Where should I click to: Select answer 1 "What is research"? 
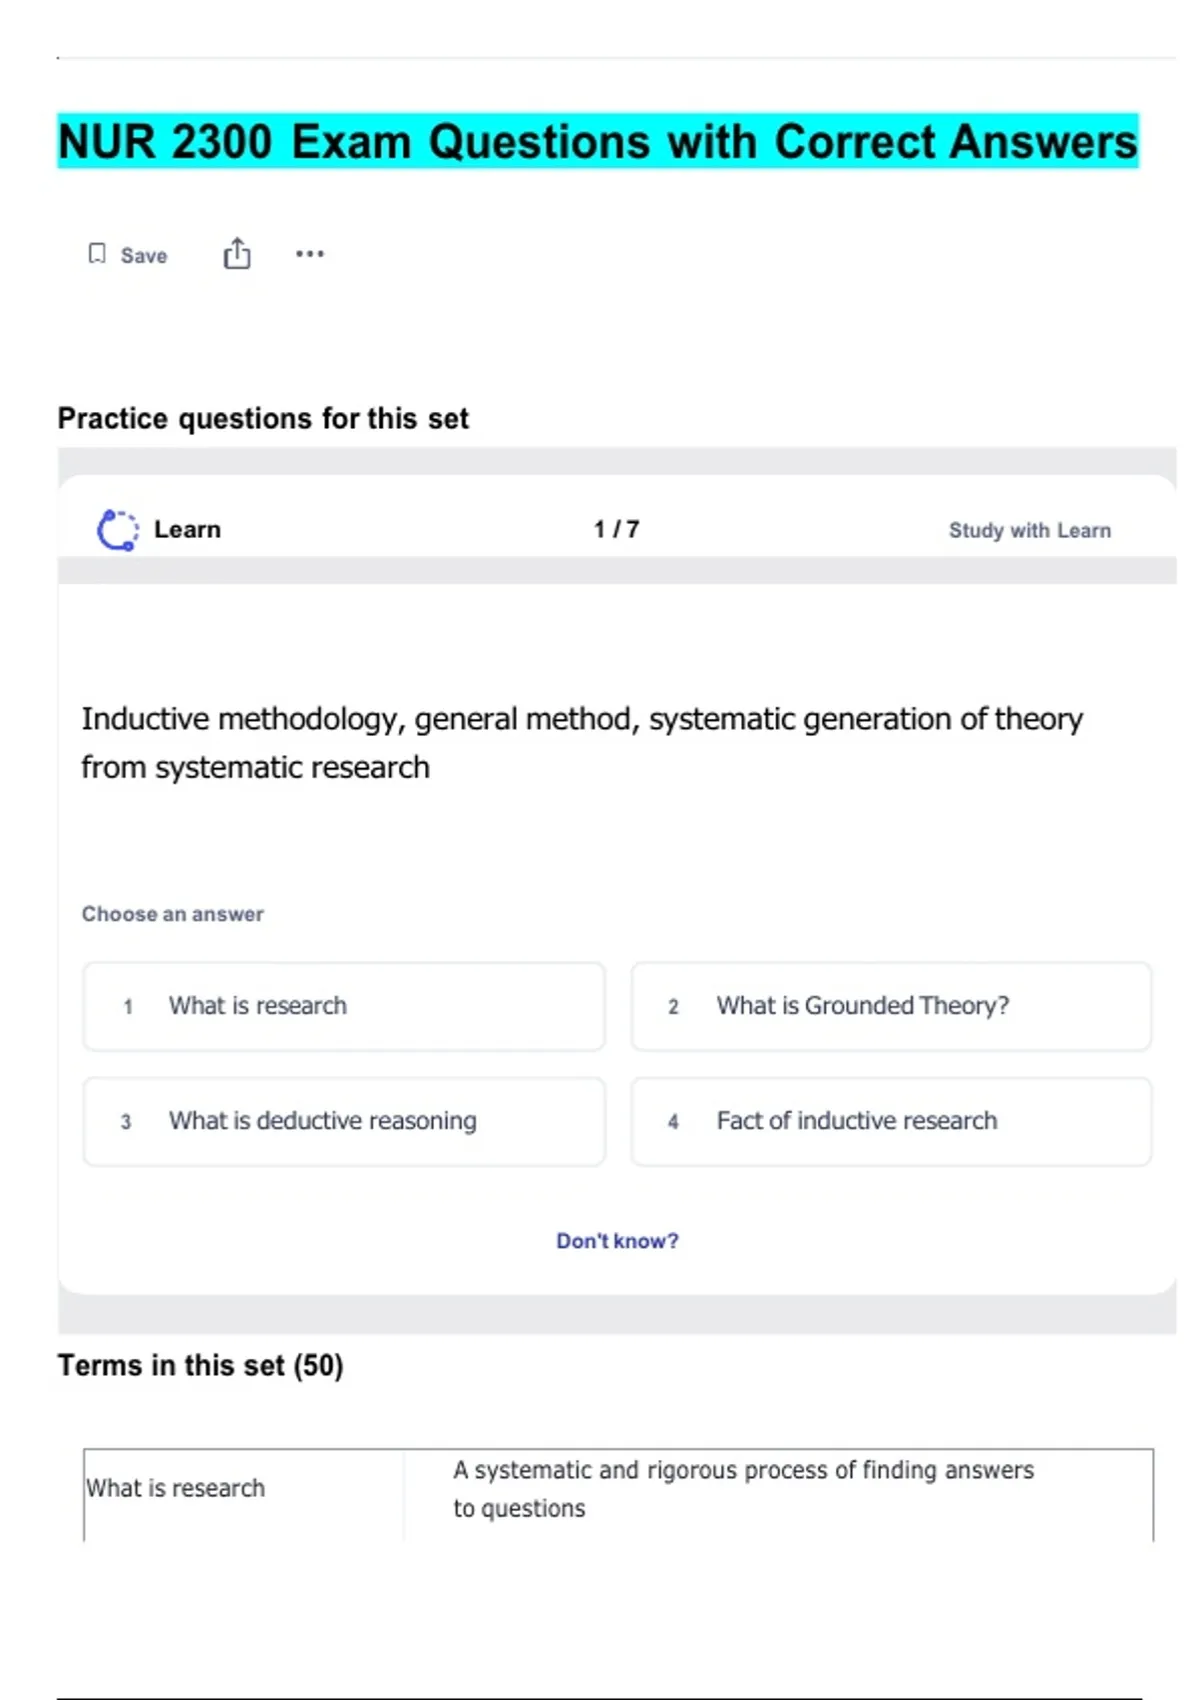[344, 1006]
